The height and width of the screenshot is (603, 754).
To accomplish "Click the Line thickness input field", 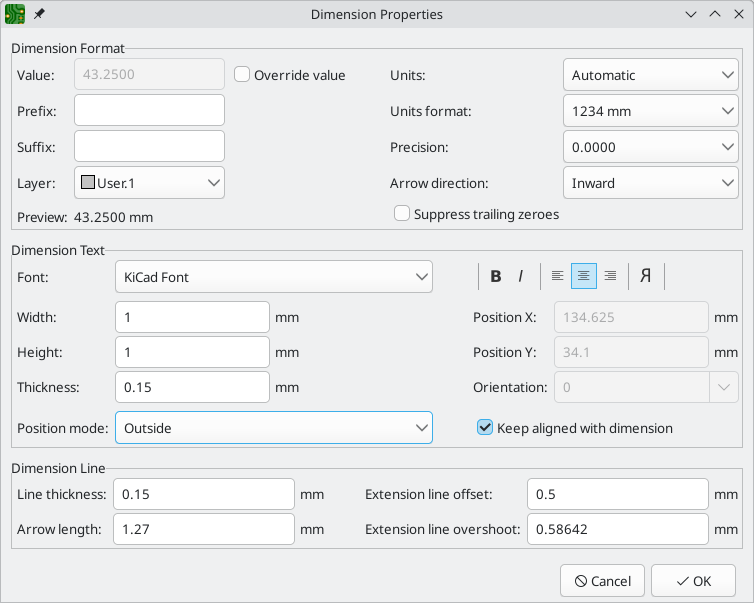I will click(204, 494).
